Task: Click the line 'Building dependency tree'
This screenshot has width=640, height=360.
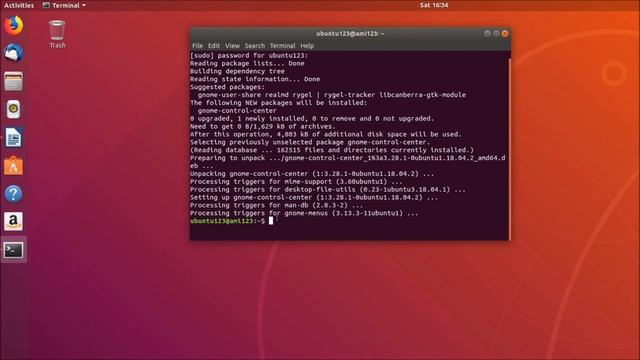Action: pyautogui.click(x=237, y=71)
